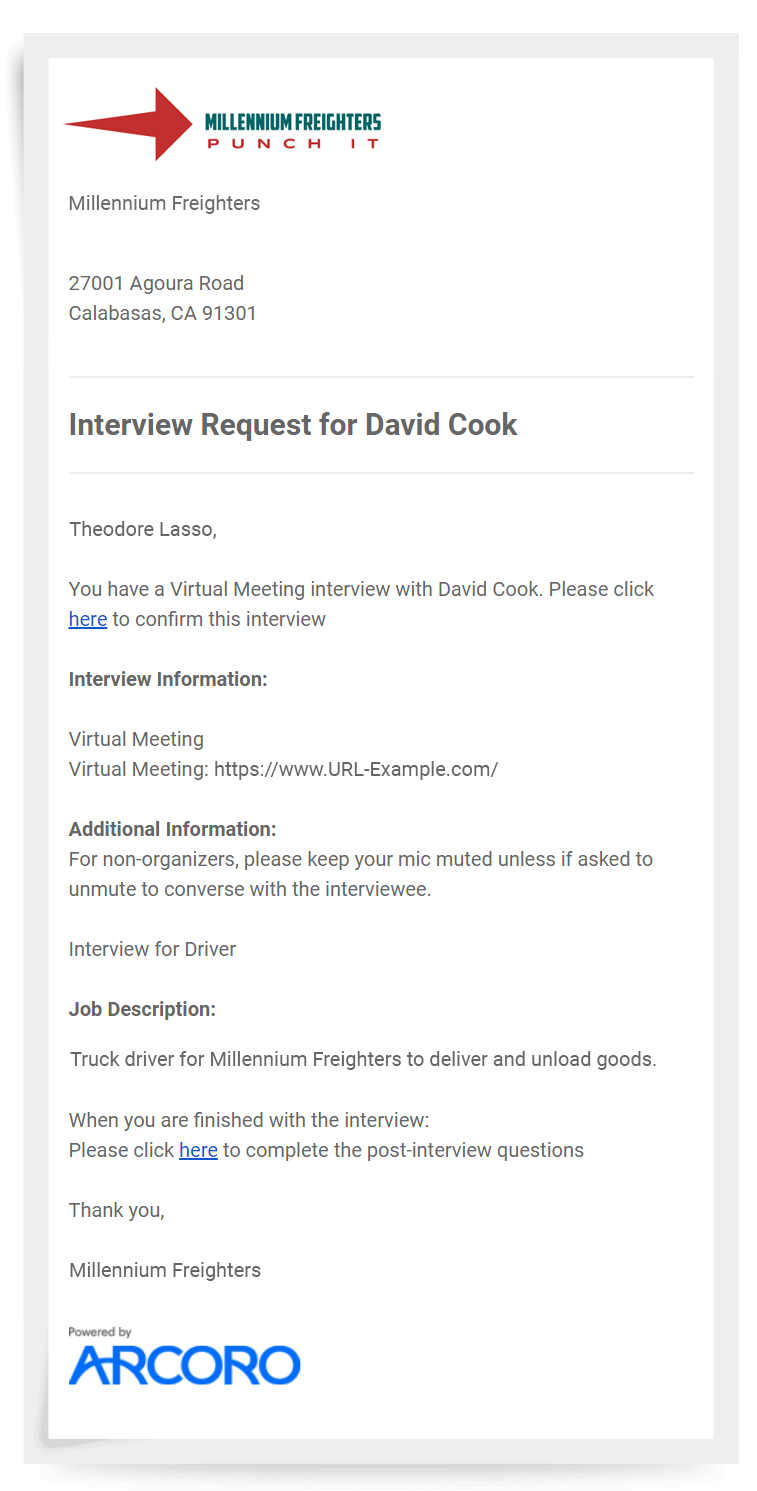
Task: Click the 'Thank you,' closing line
Action: point(116,1210)
